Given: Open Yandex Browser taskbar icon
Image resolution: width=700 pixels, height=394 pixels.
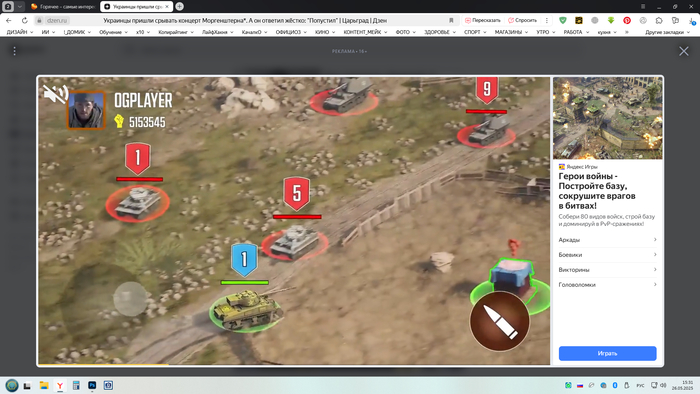Looking at the screenshot, I should [x=60, y=385].
